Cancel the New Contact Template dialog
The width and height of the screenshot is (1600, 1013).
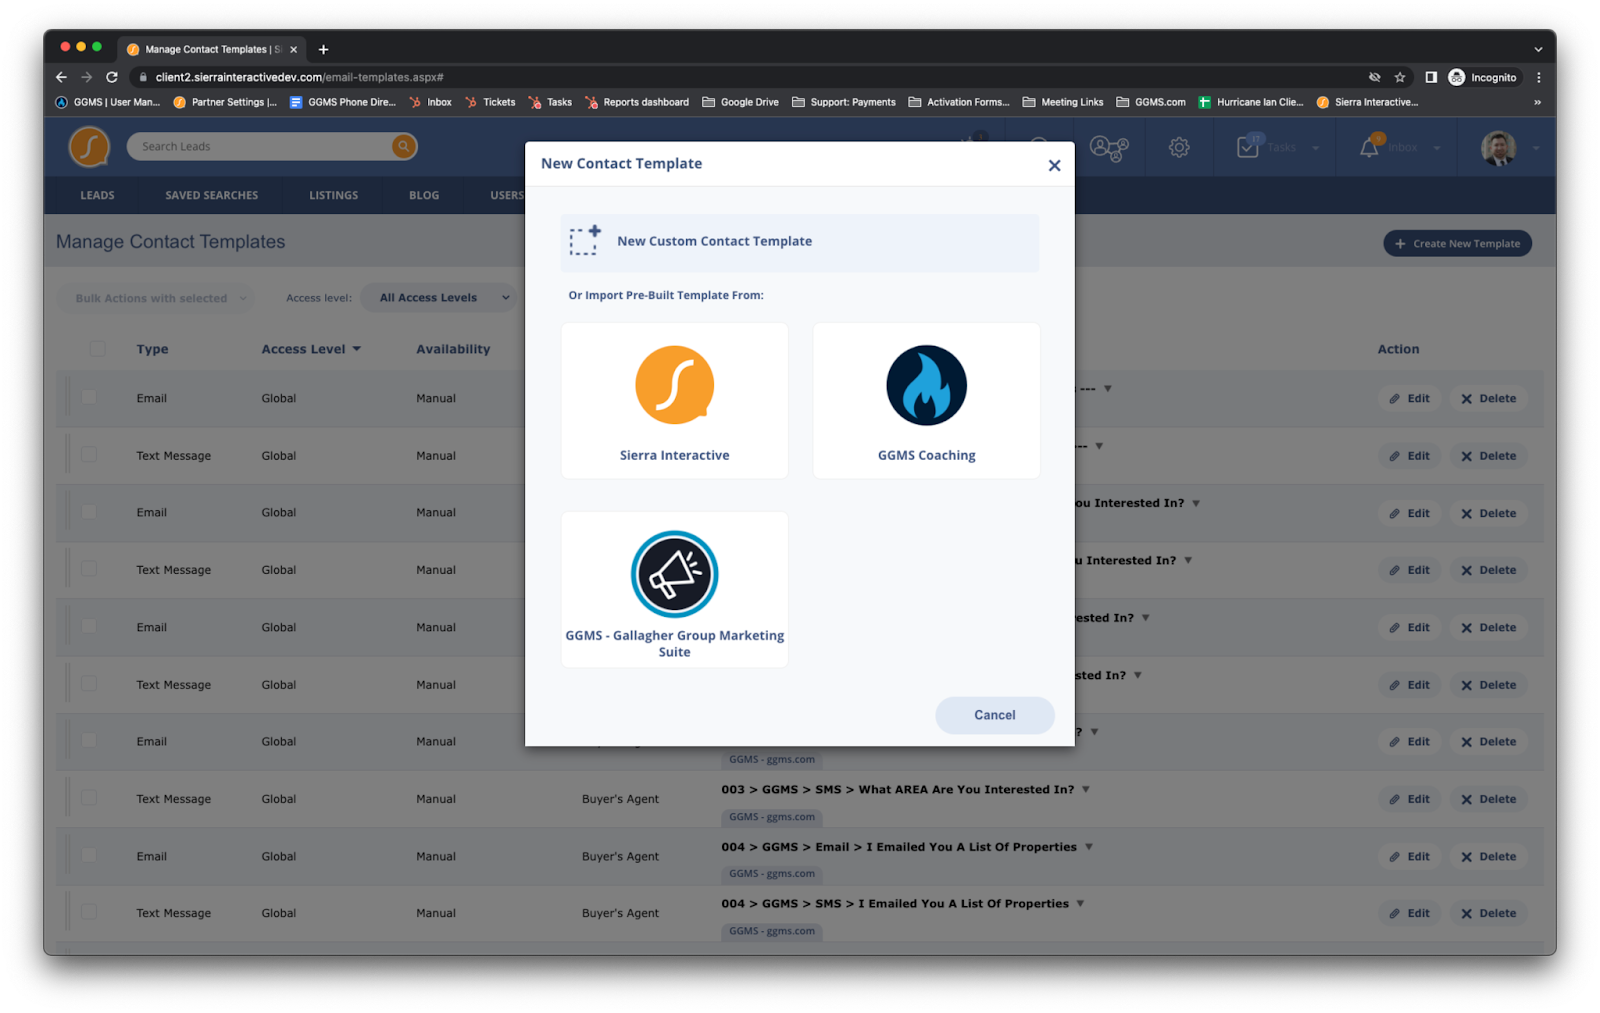(x=994, y=715)
